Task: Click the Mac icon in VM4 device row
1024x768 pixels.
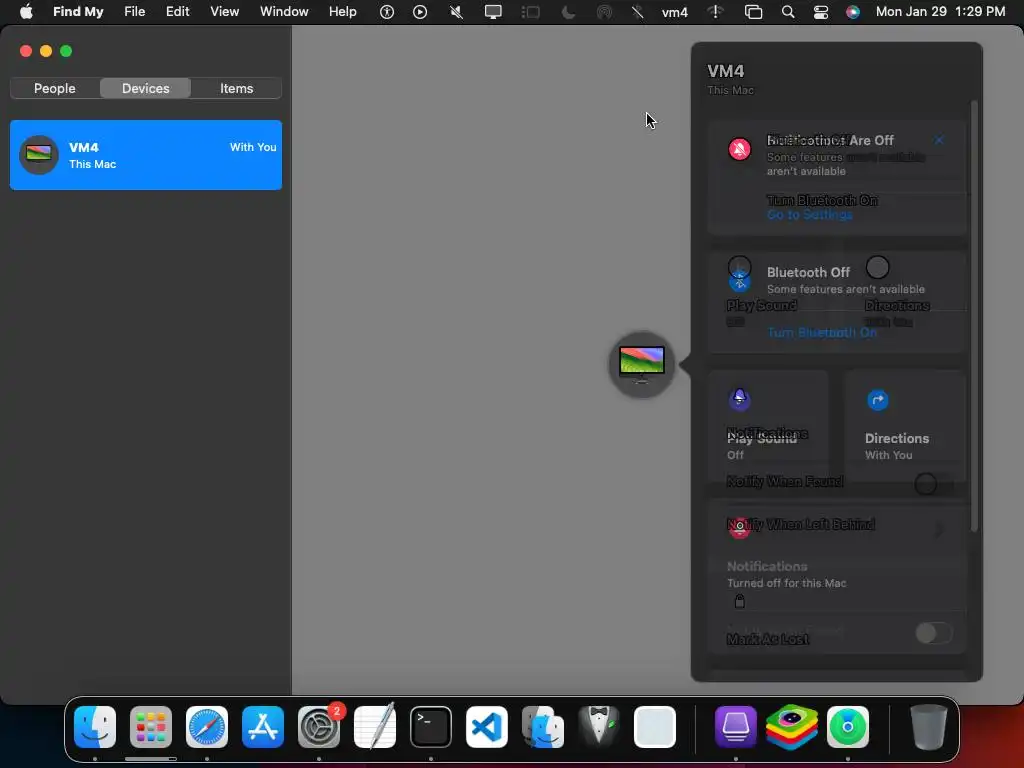Action: [39, 155]
